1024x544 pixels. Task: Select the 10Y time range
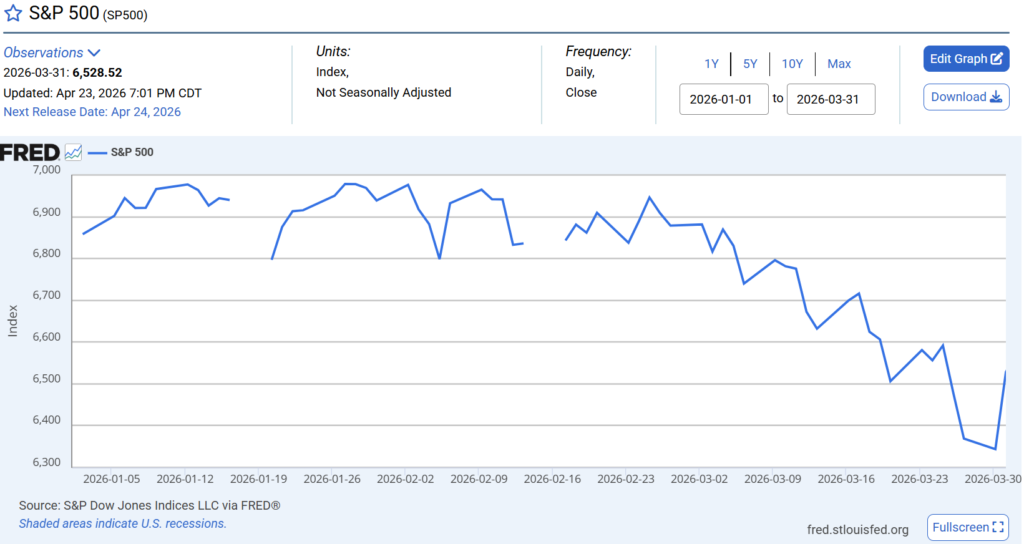pyautogui.click(x=792, y=64)
